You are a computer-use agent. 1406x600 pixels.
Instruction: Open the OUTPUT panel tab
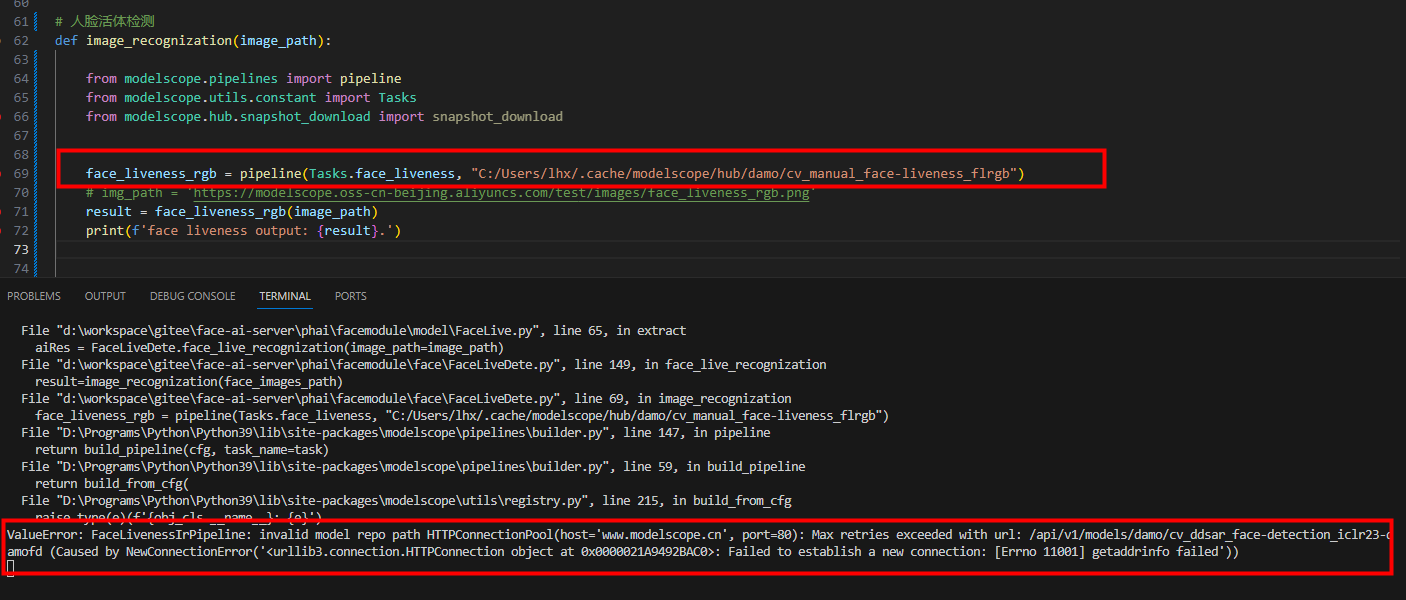[105, 296]
